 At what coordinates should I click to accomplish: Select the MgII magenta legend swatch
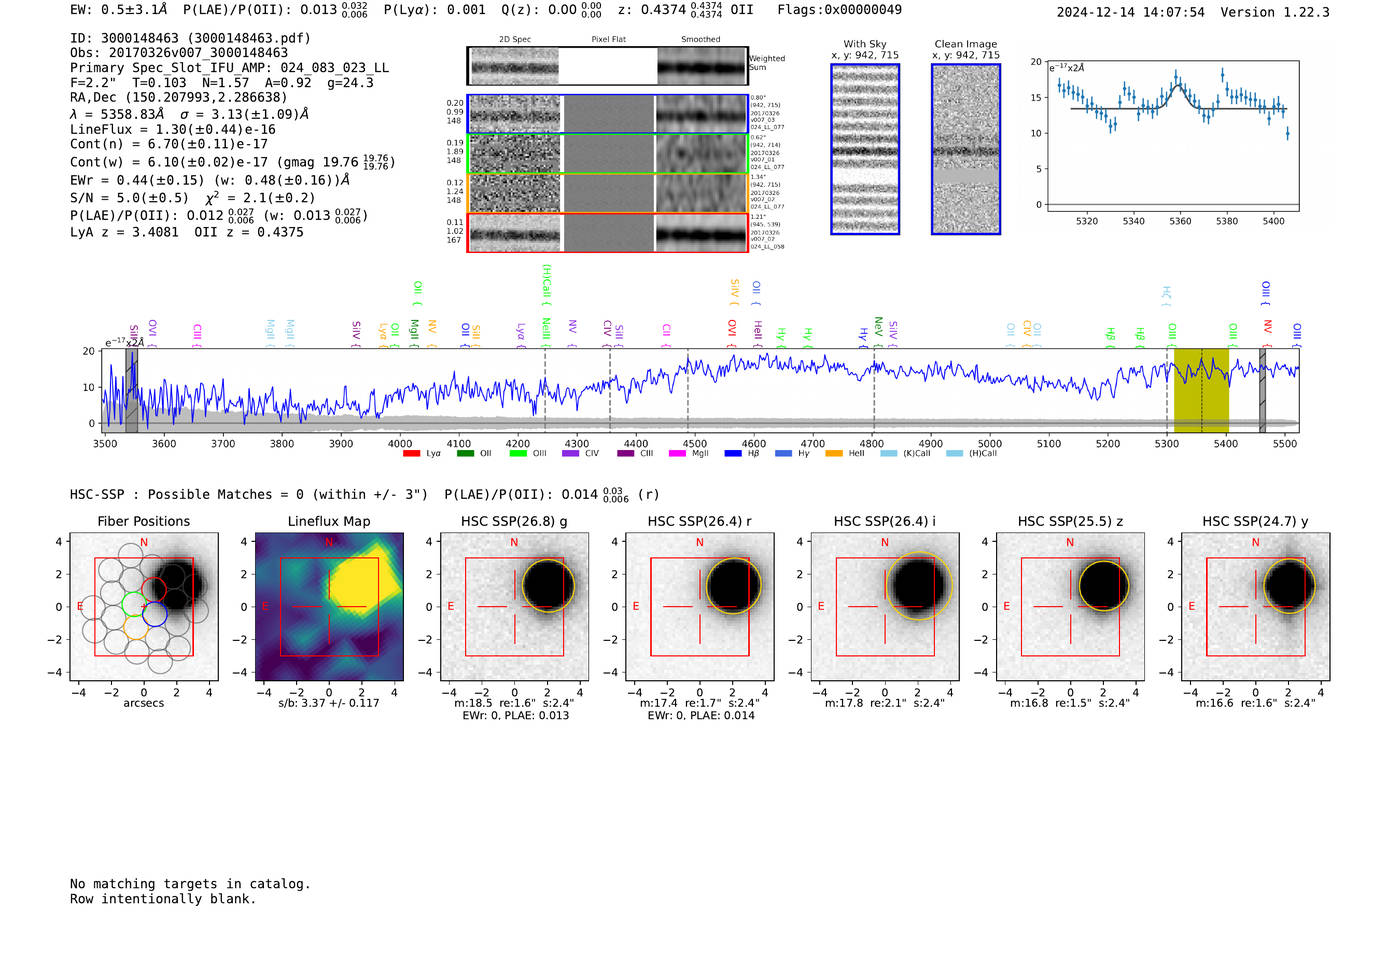(x=677, y=454)
